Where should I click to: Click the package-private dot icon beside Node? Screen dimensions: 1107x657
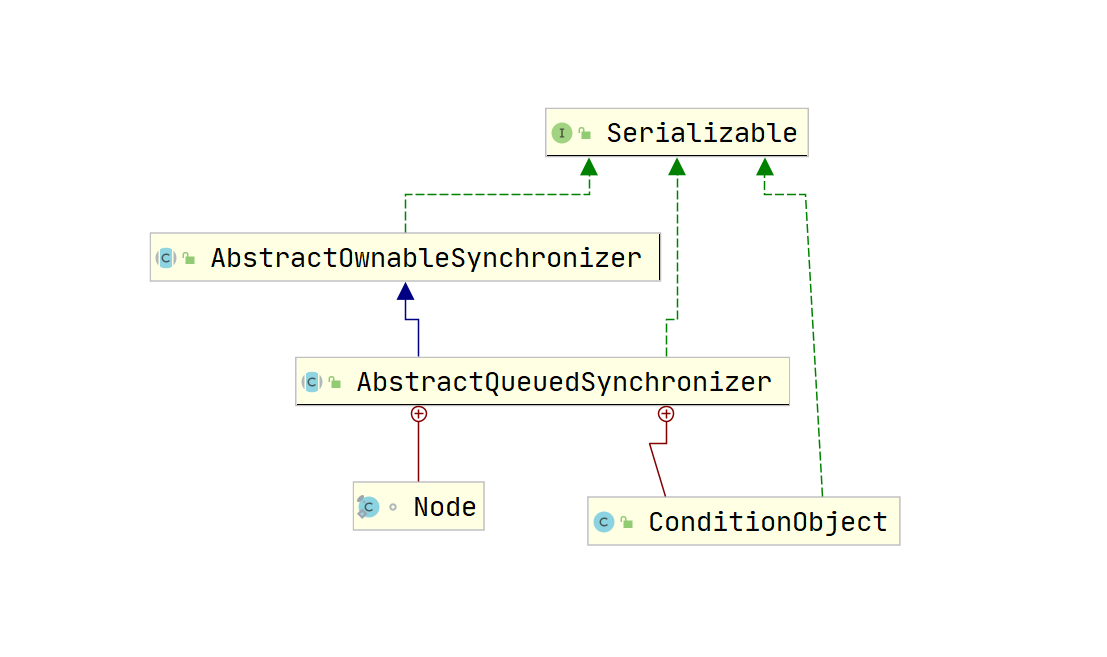[x=393, y=507]
